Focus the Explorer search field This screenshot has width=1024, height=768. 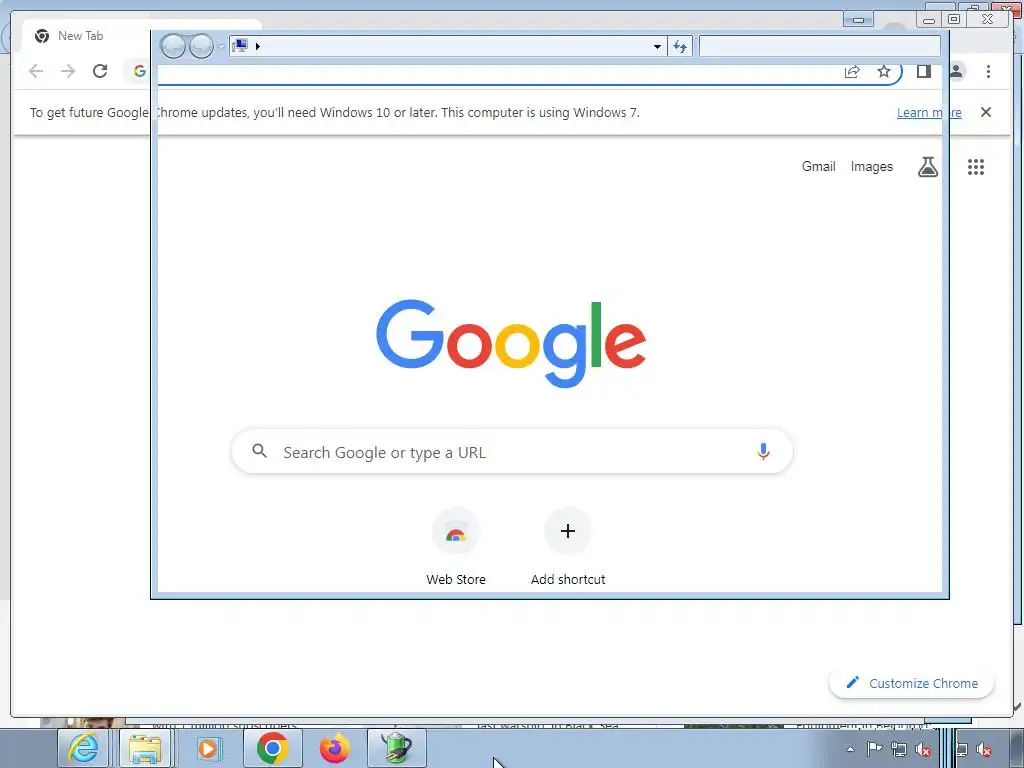[820, 46]
